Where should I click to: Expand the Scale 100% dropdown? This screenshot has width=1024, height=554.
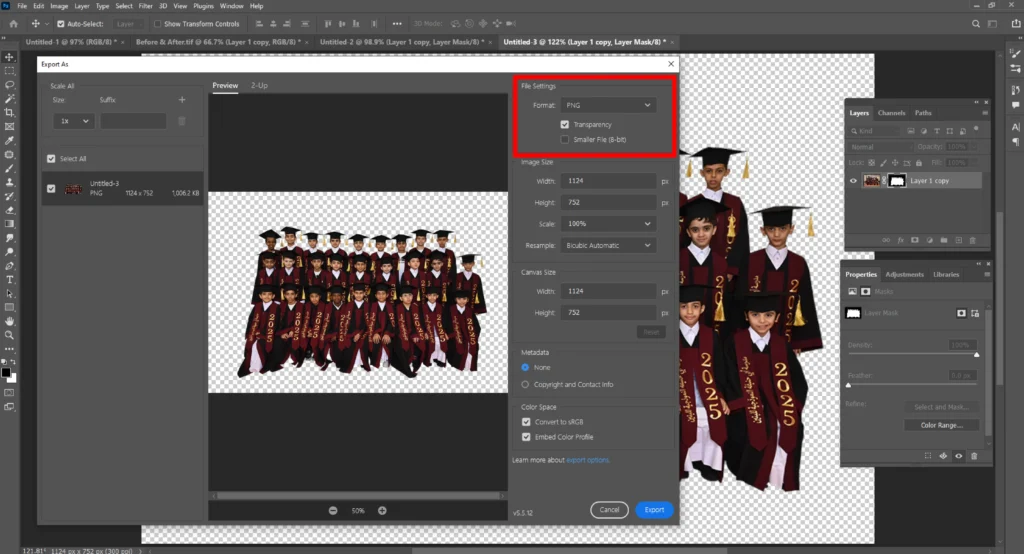[x=607, y=224]
